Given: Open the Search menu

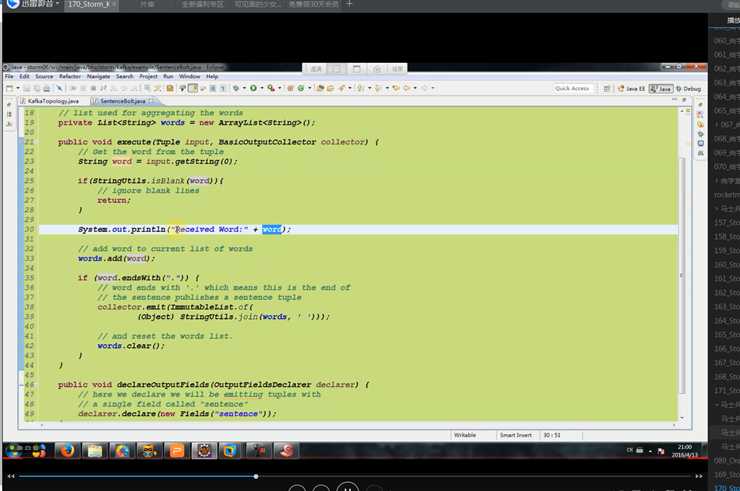Looking at the screenshot, I should pos(125,76).
